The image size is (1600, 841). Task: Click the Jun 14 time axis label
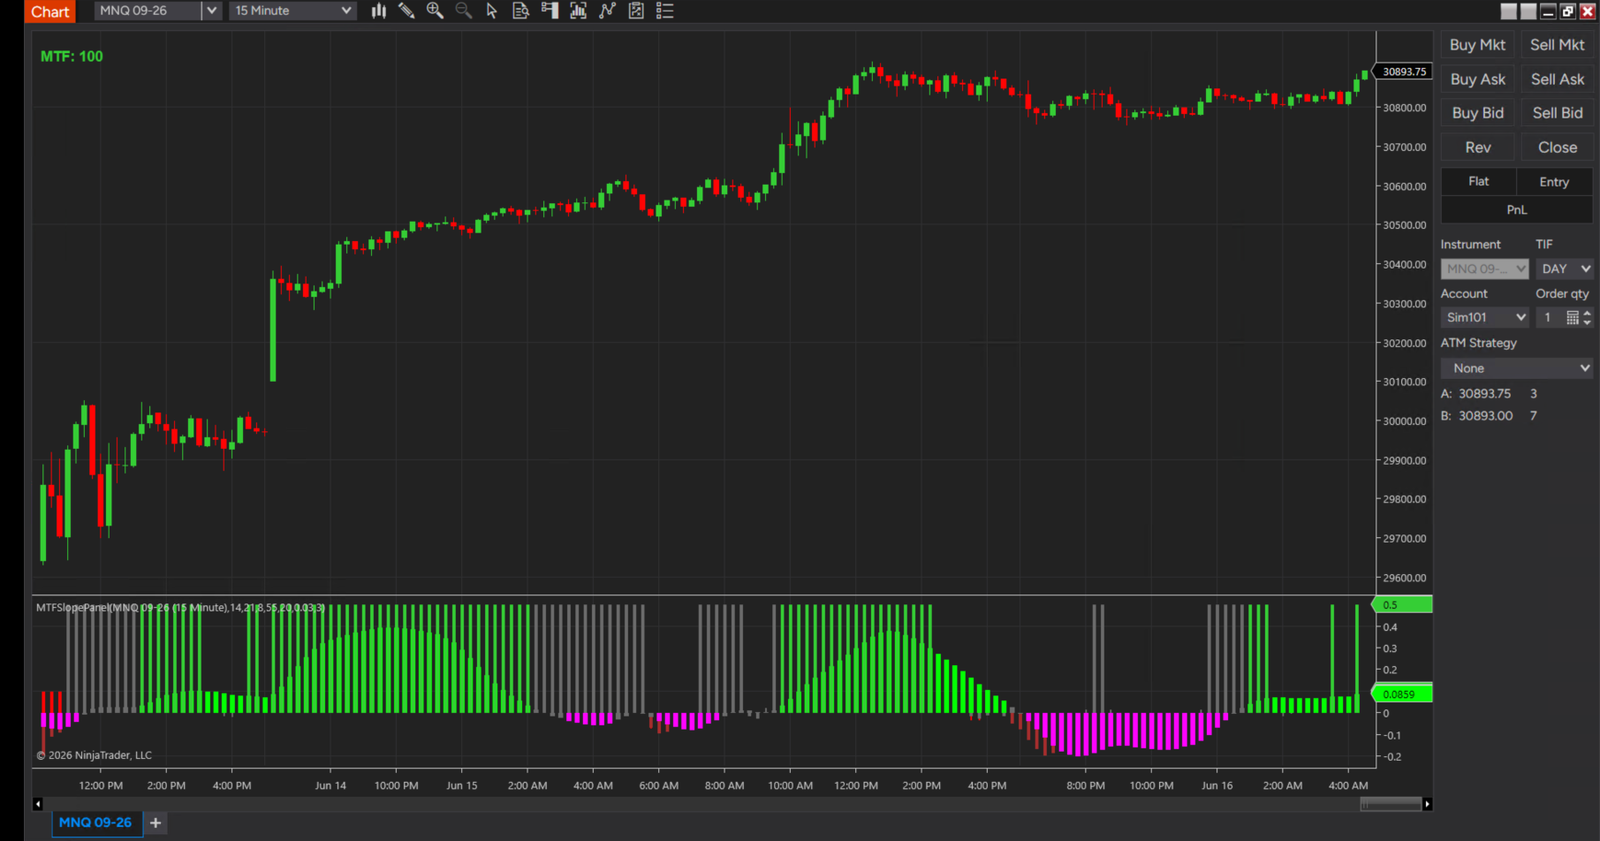click(331, 786)
